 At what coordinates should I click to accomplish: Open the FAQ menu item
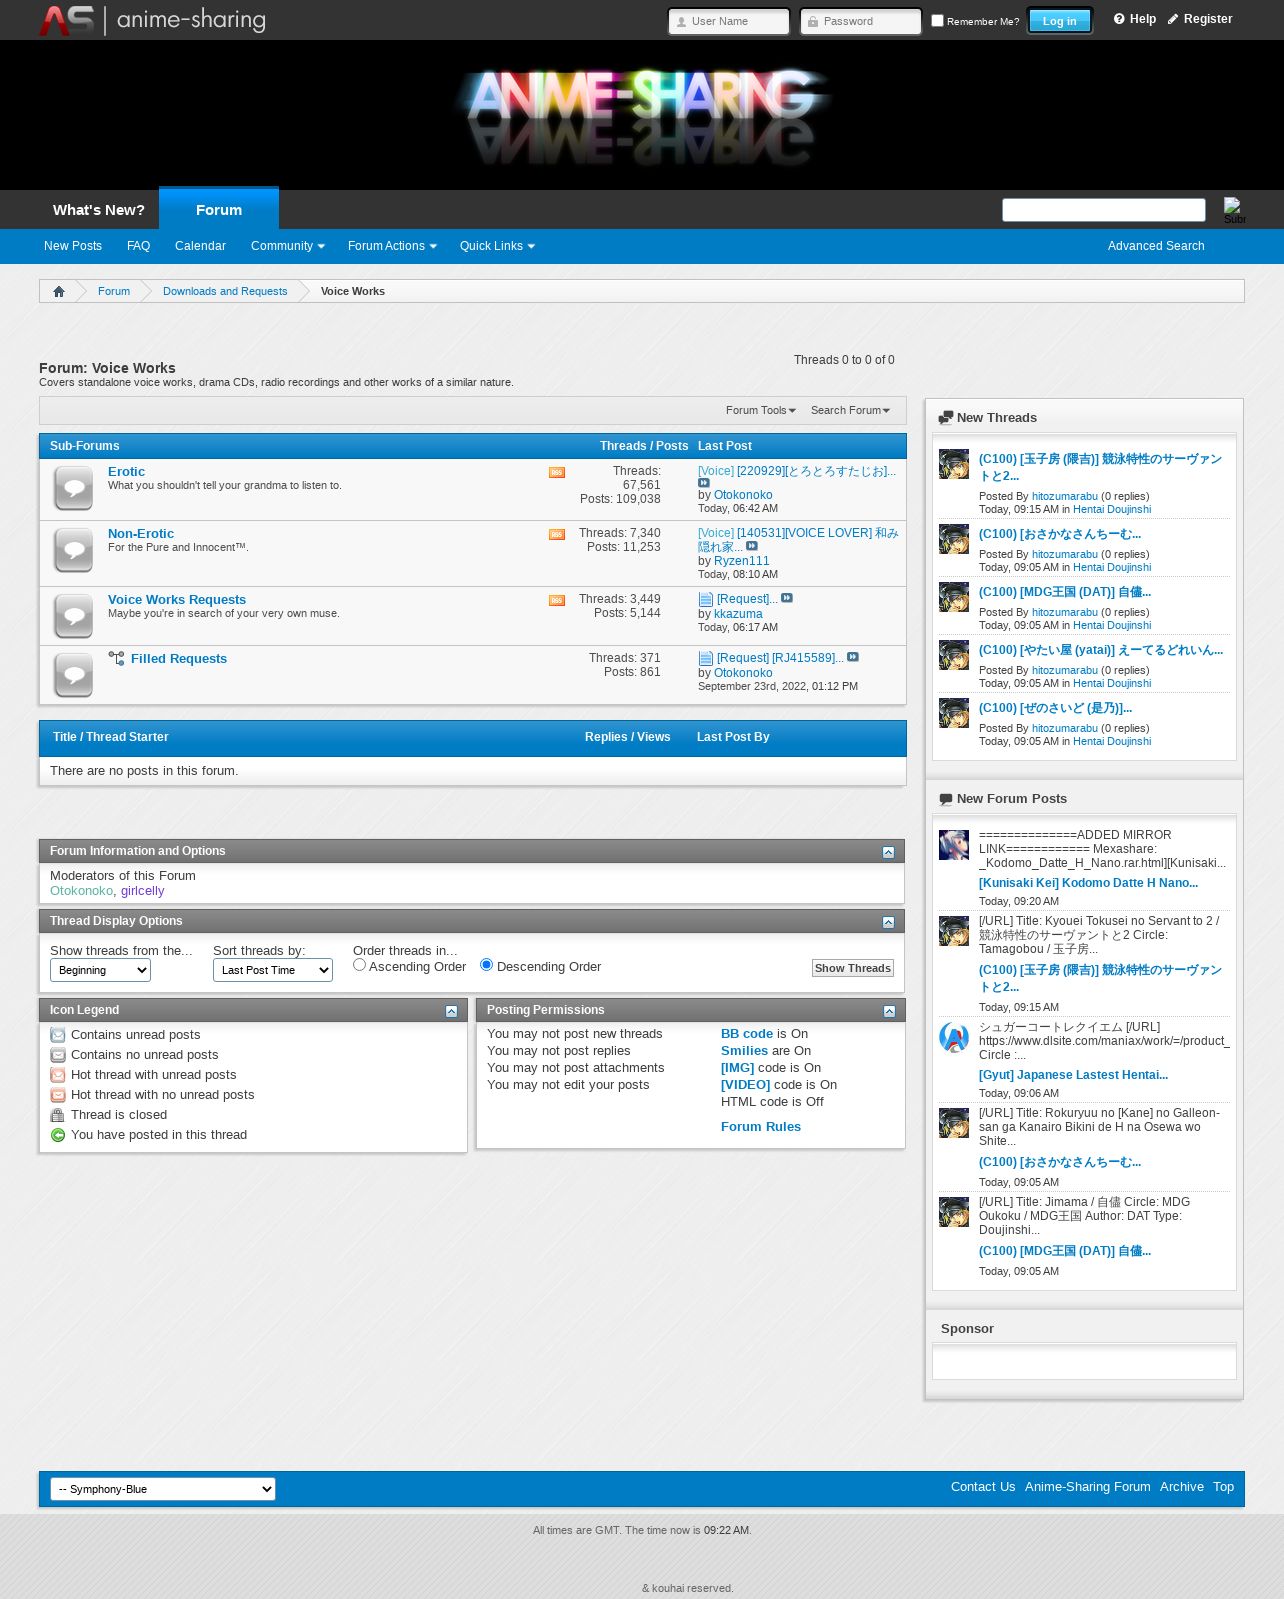click(x=138, y=246)
